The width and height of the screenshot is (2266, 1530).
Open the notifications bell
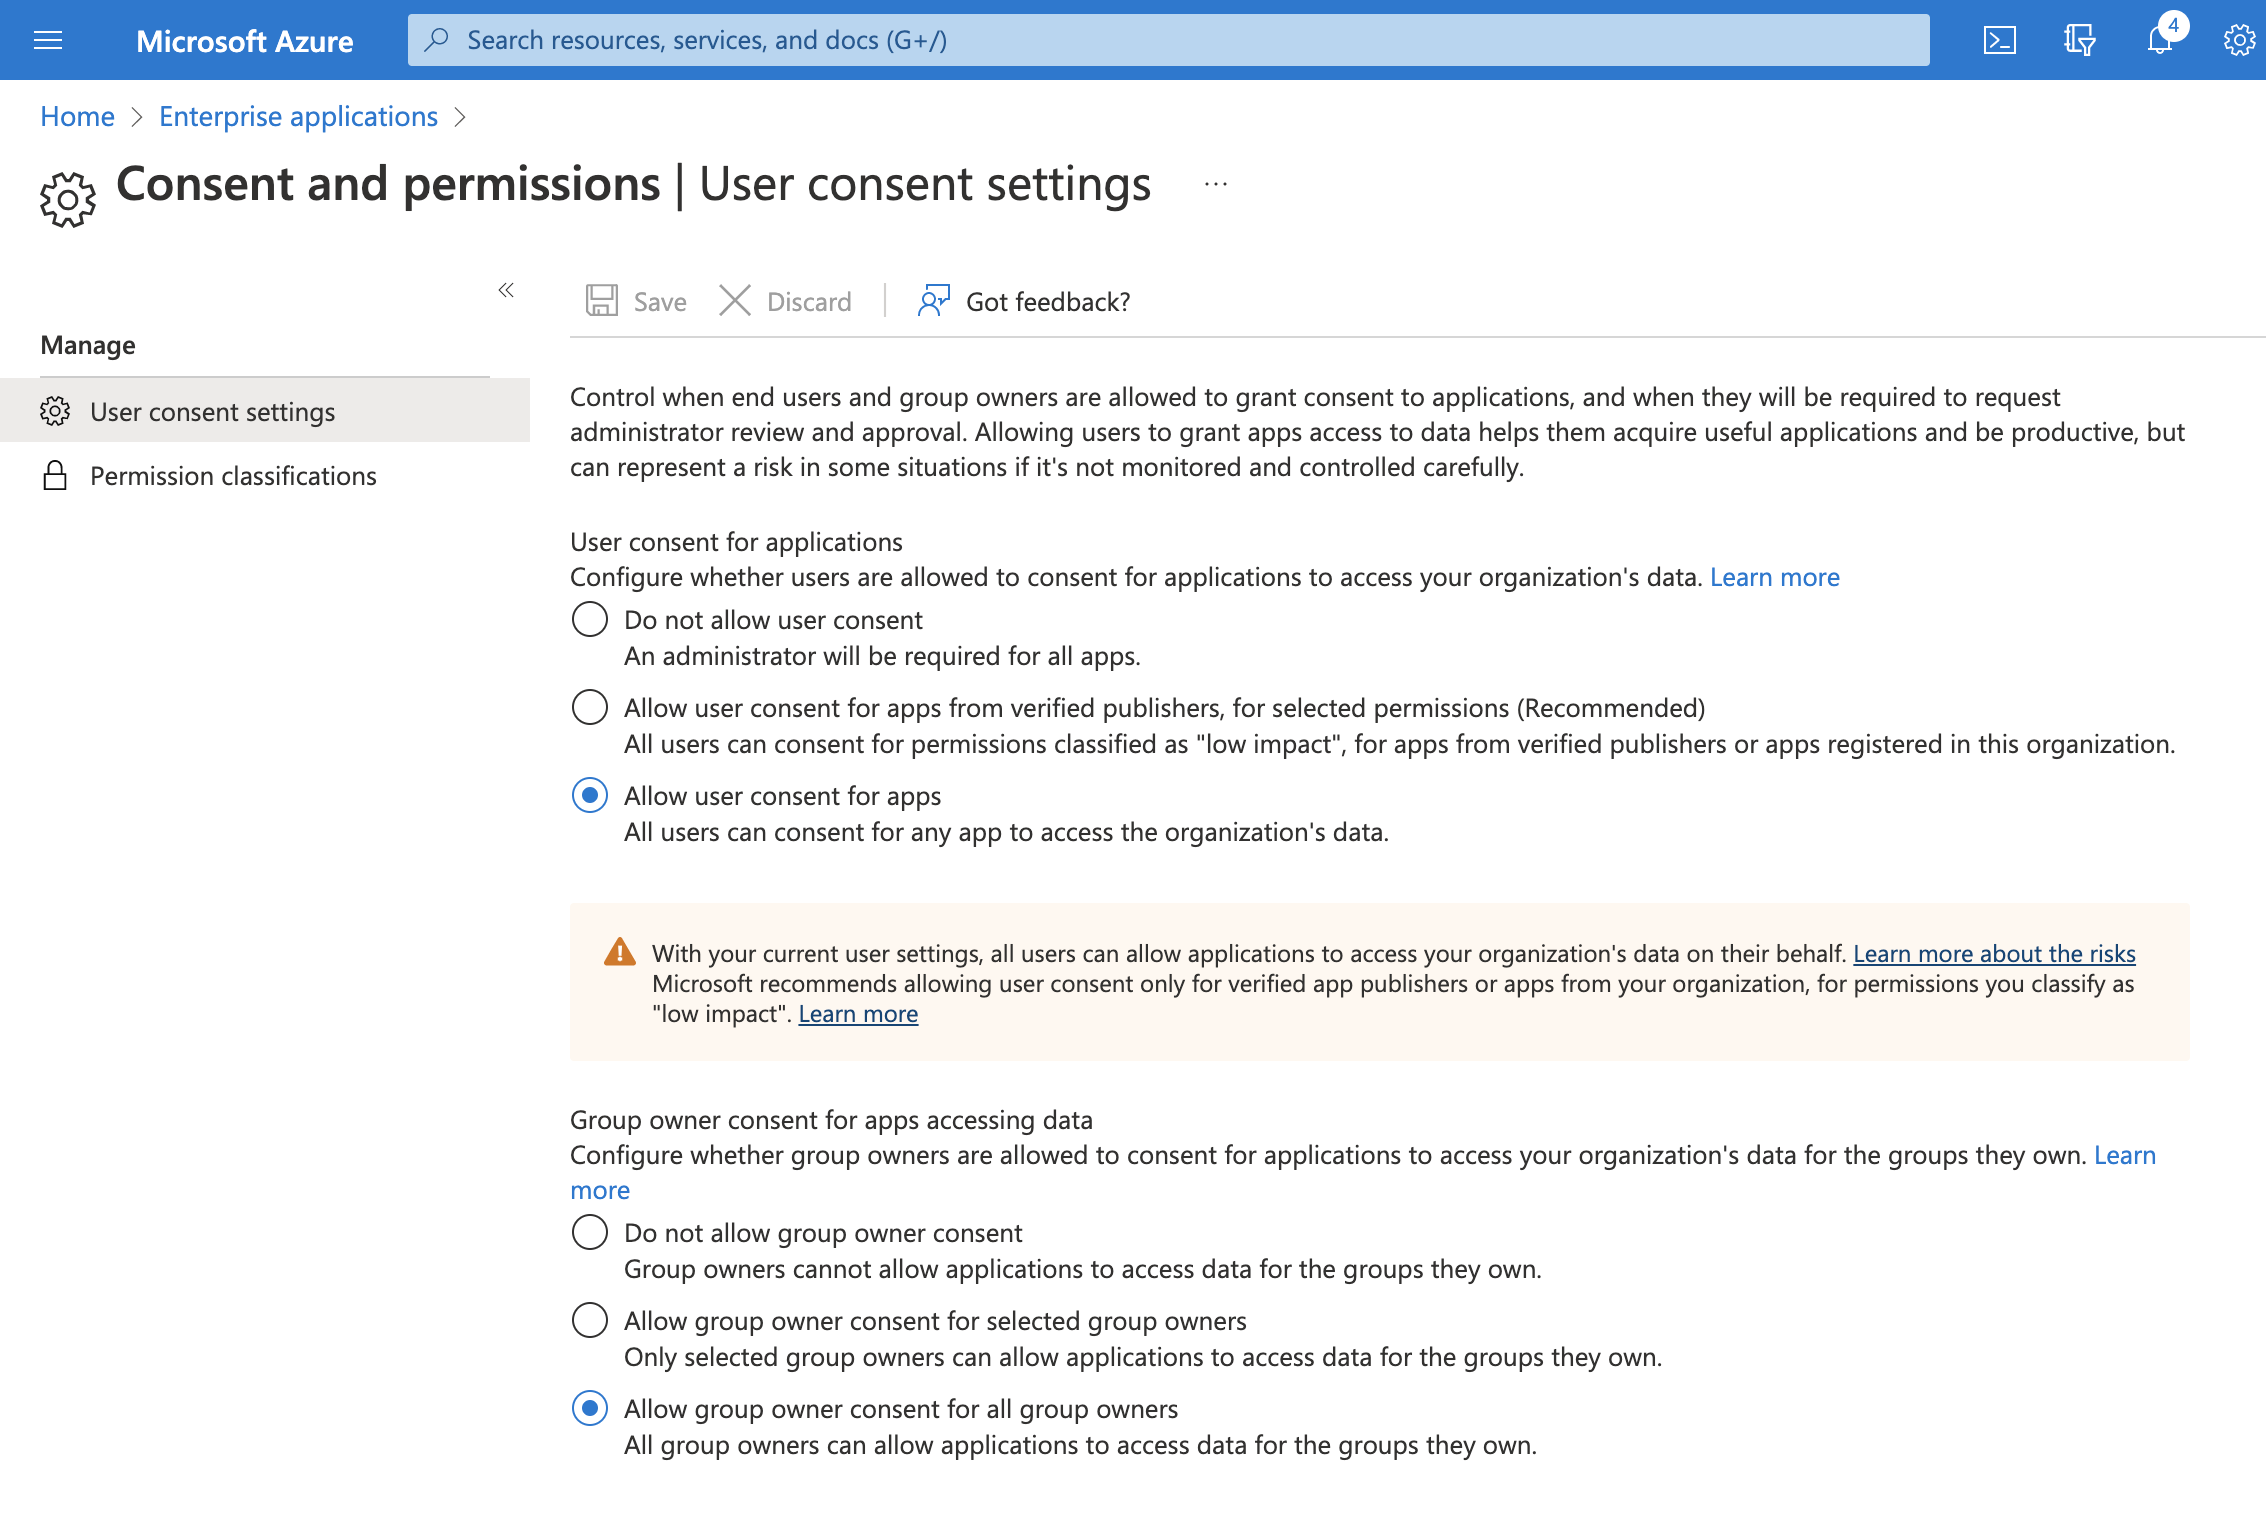(x=2159, y=40)
